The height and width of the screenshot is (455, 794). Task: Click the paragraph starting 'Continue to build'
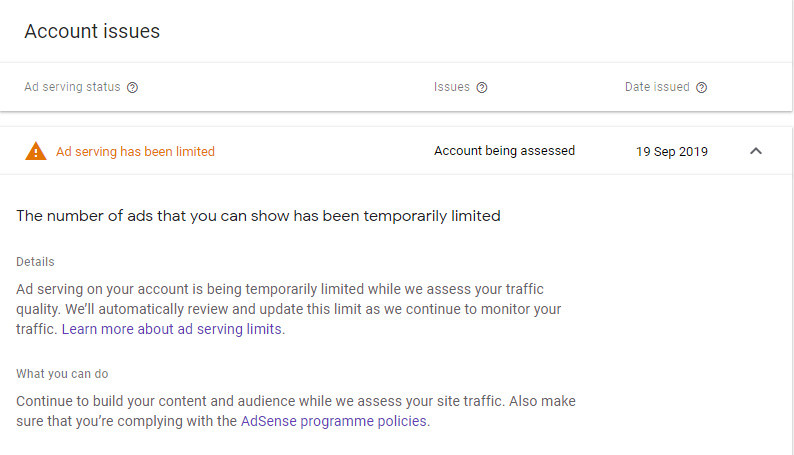click(x=296, y=411)
